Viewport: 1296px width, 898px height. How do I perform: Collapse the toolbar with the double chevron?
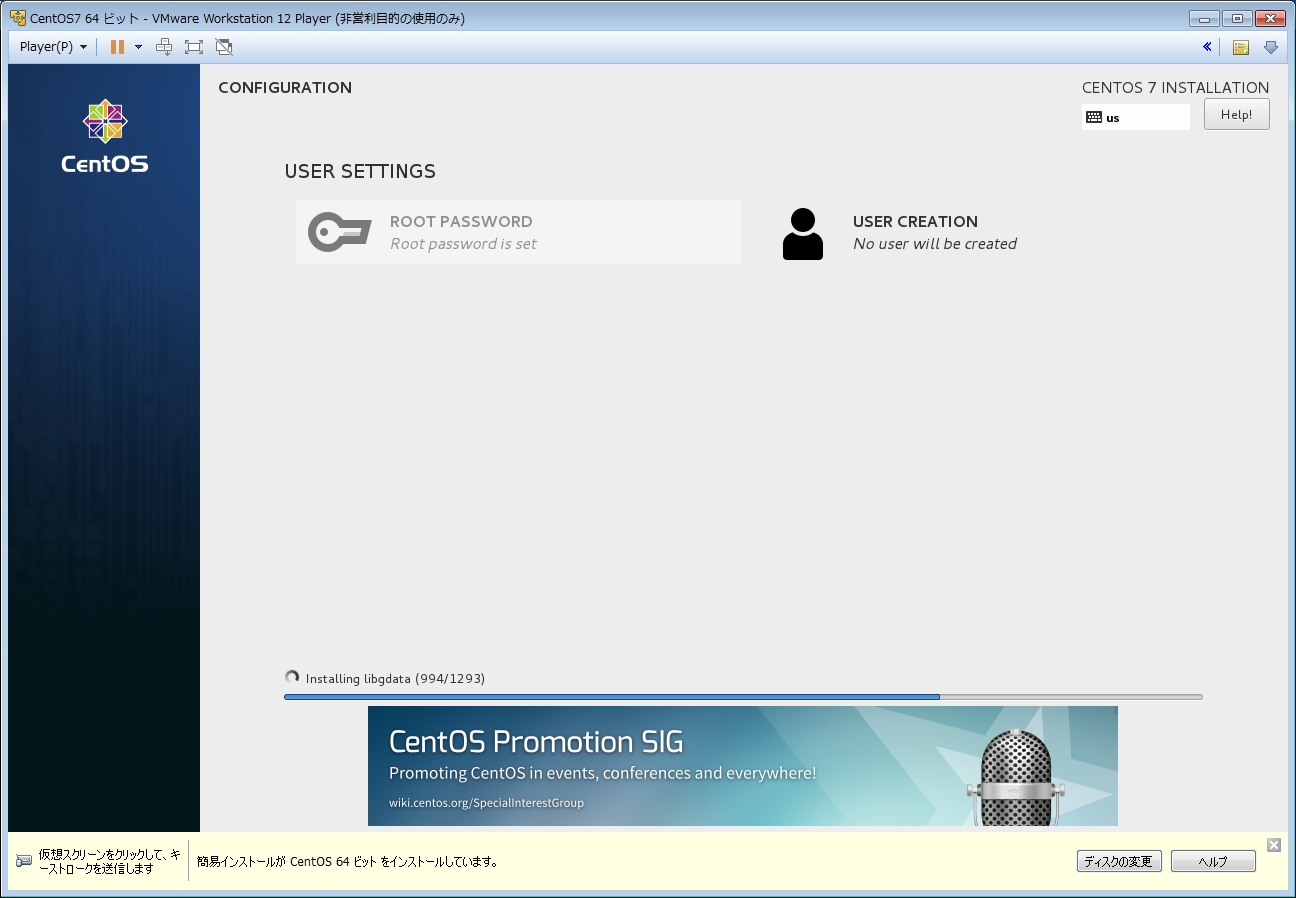[x=1207, y=47]
